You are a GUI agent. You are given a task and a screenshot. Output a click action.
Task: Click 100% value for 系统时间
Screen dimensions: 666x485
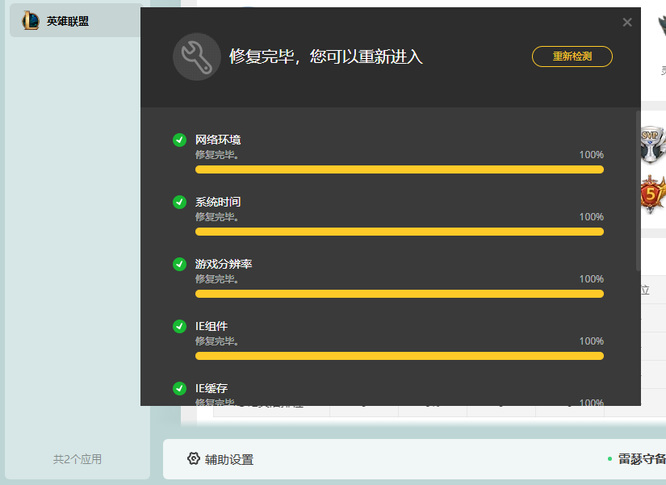click(592, 217)
